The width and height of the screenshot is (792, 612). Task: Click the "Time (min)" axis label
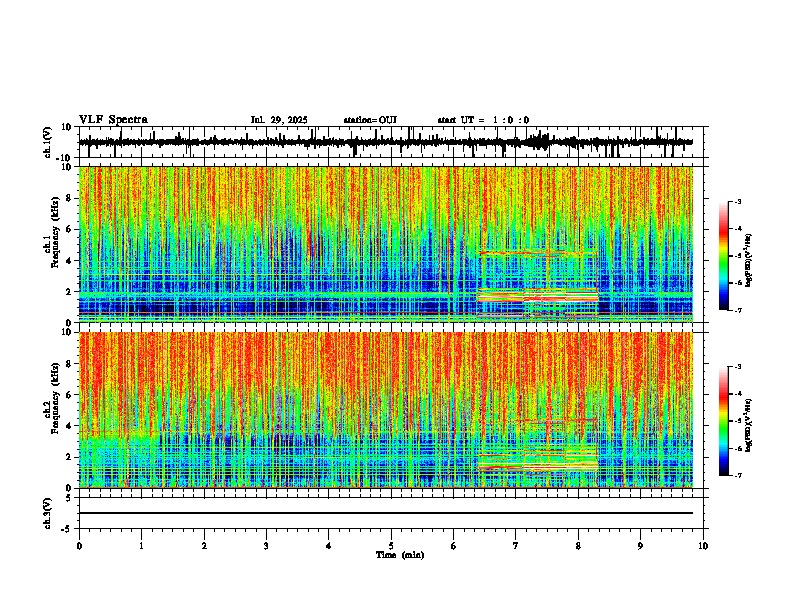click(400, 555)
